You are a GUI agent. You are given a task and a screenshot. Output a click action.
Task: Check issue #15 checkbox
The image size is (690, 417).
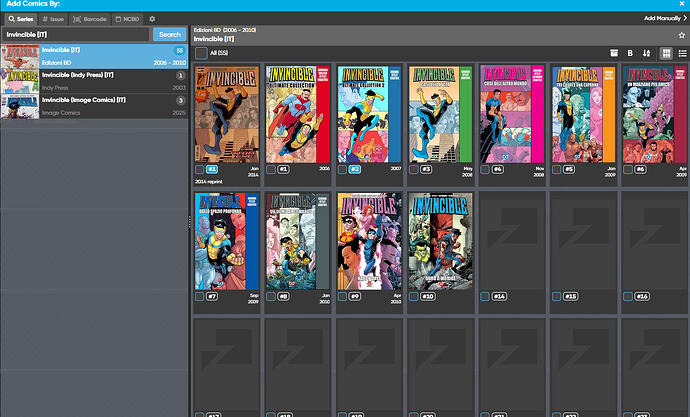556,296
